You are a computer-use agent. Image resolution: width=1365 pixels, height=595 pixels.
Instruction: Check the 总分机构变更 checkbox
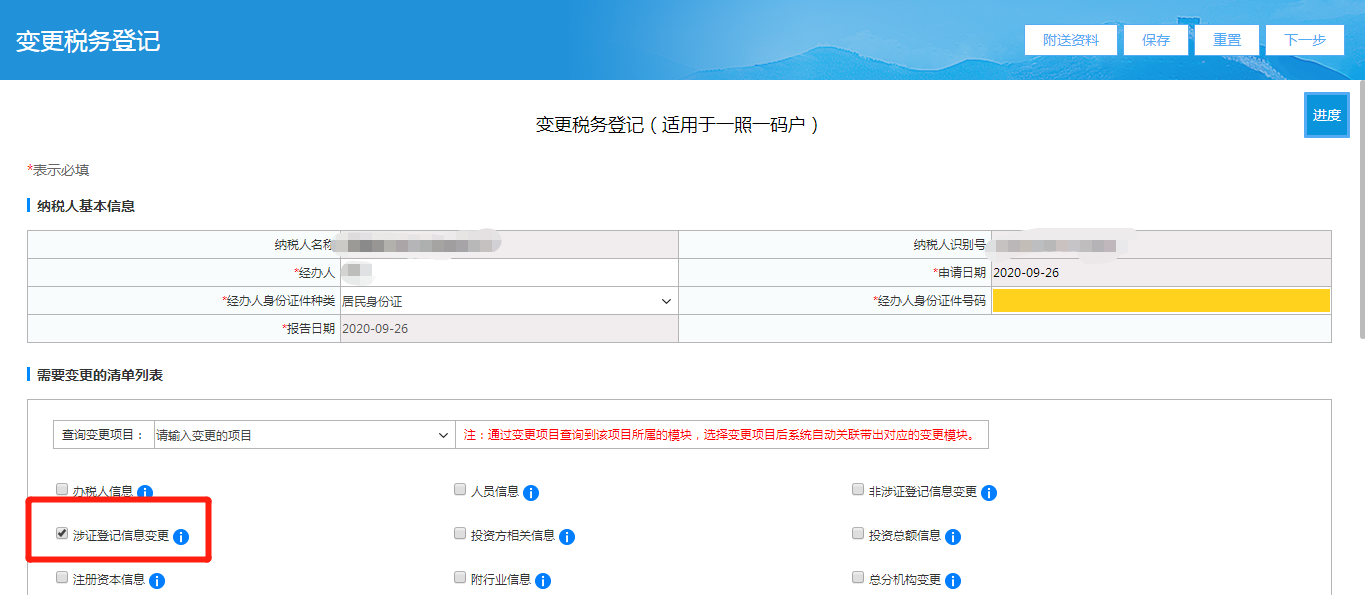(x=858, y=578)
